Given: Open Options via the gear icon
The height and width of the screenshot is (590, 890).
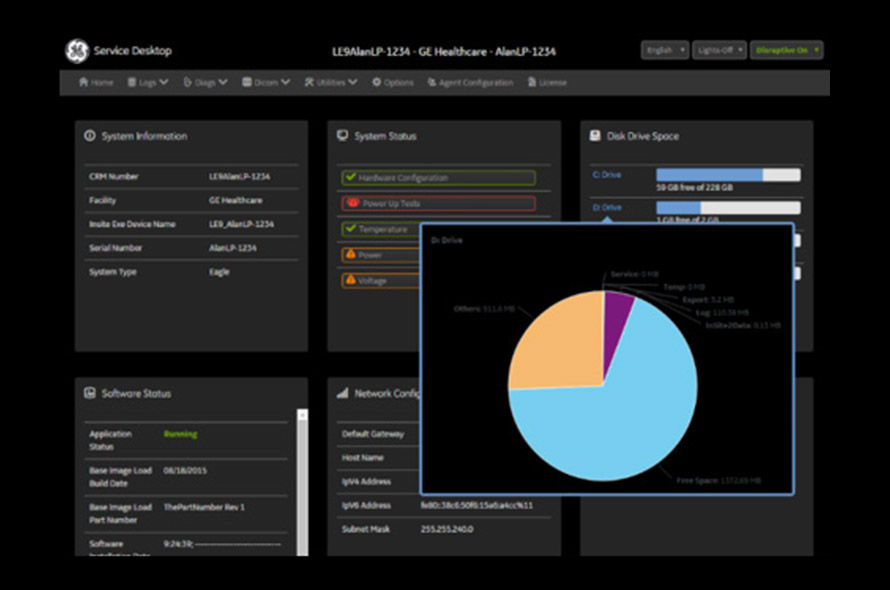Looking at the screenshot, I should pos(376,82).
